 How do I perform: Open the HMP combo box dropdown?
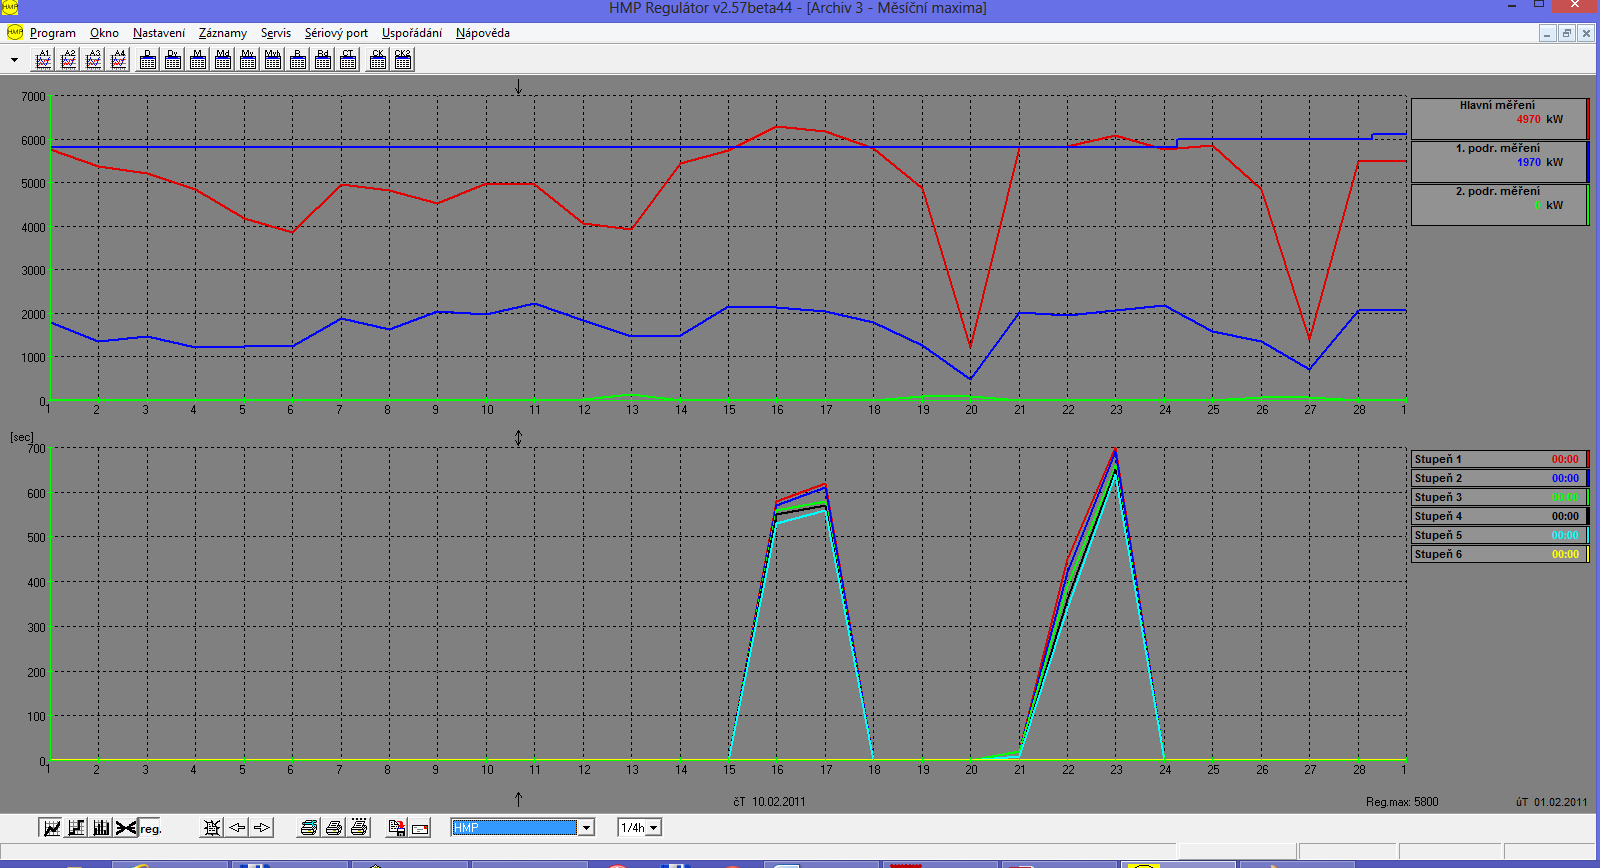point(587,827)
